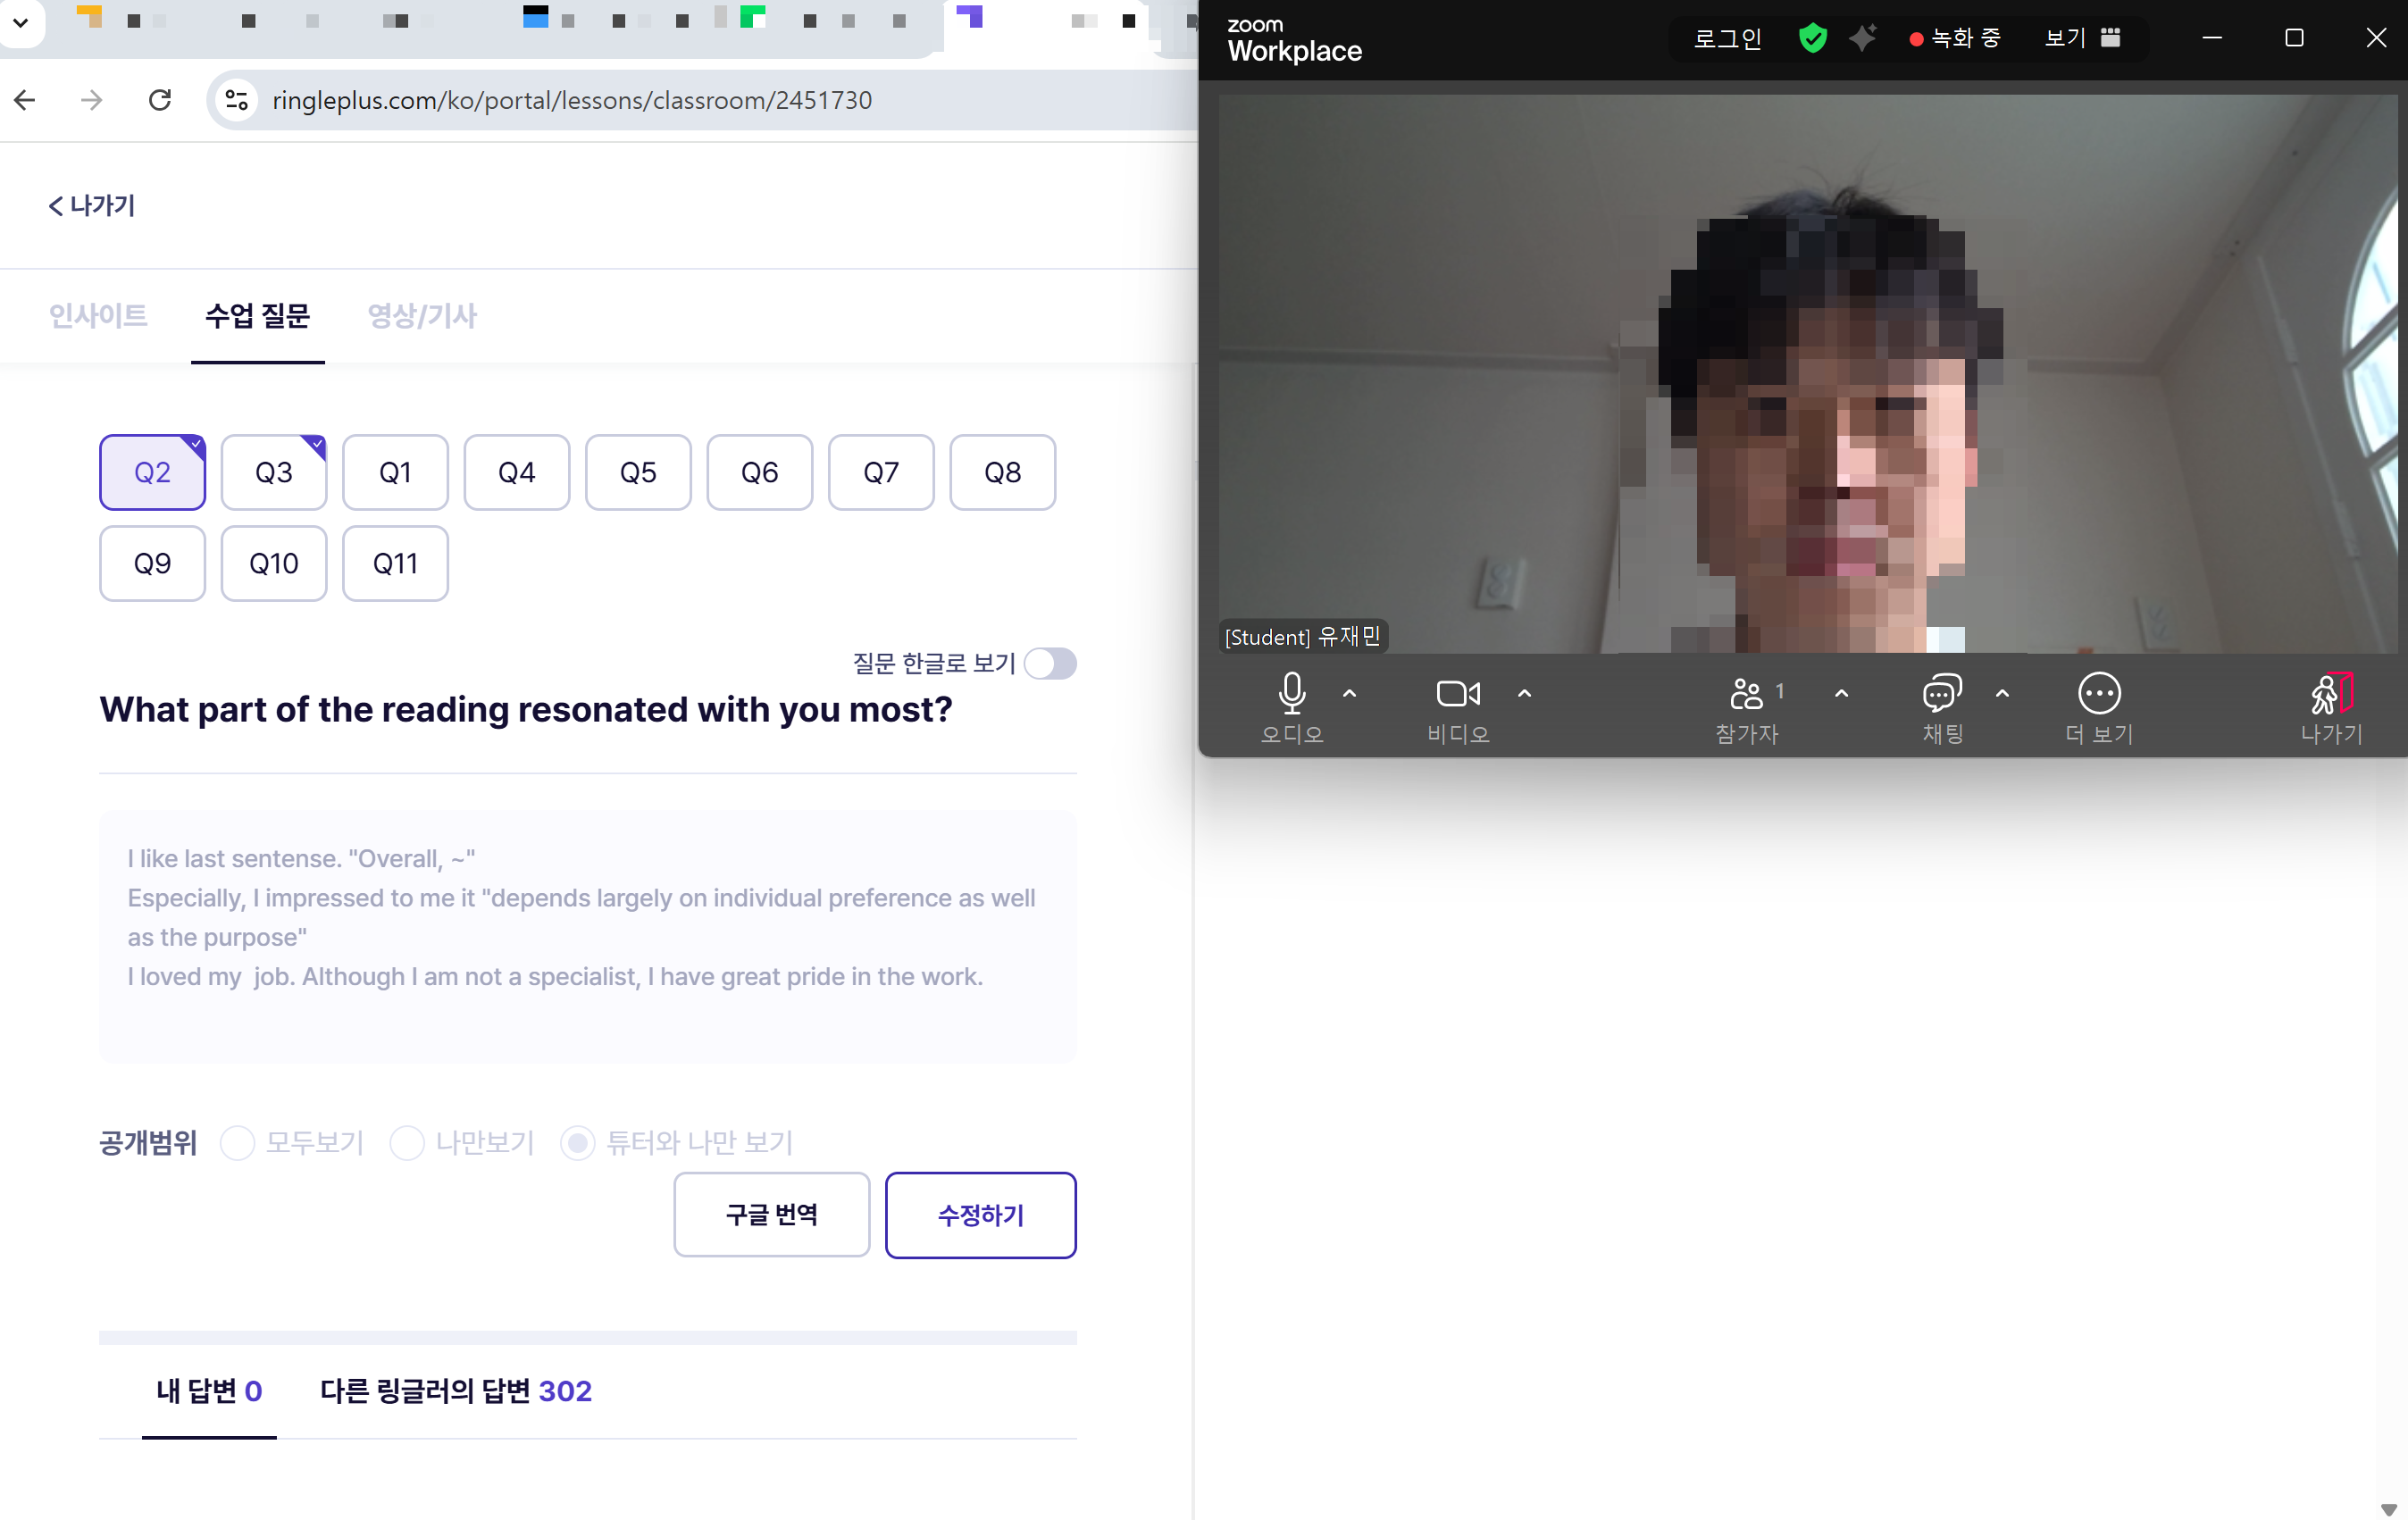
Task: Open the 채팅 chat icon
Action: (1942, 693)
